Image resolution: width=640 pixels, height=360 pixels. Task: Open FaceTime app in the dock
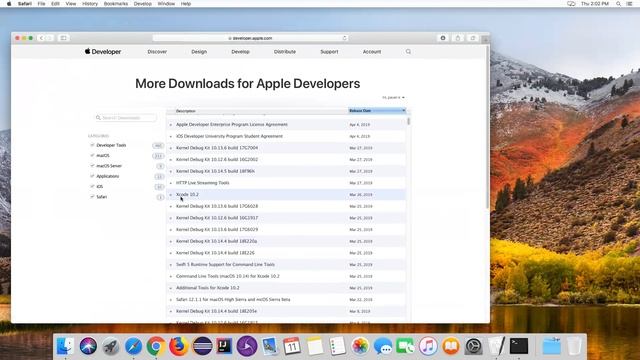click(405, 346)
